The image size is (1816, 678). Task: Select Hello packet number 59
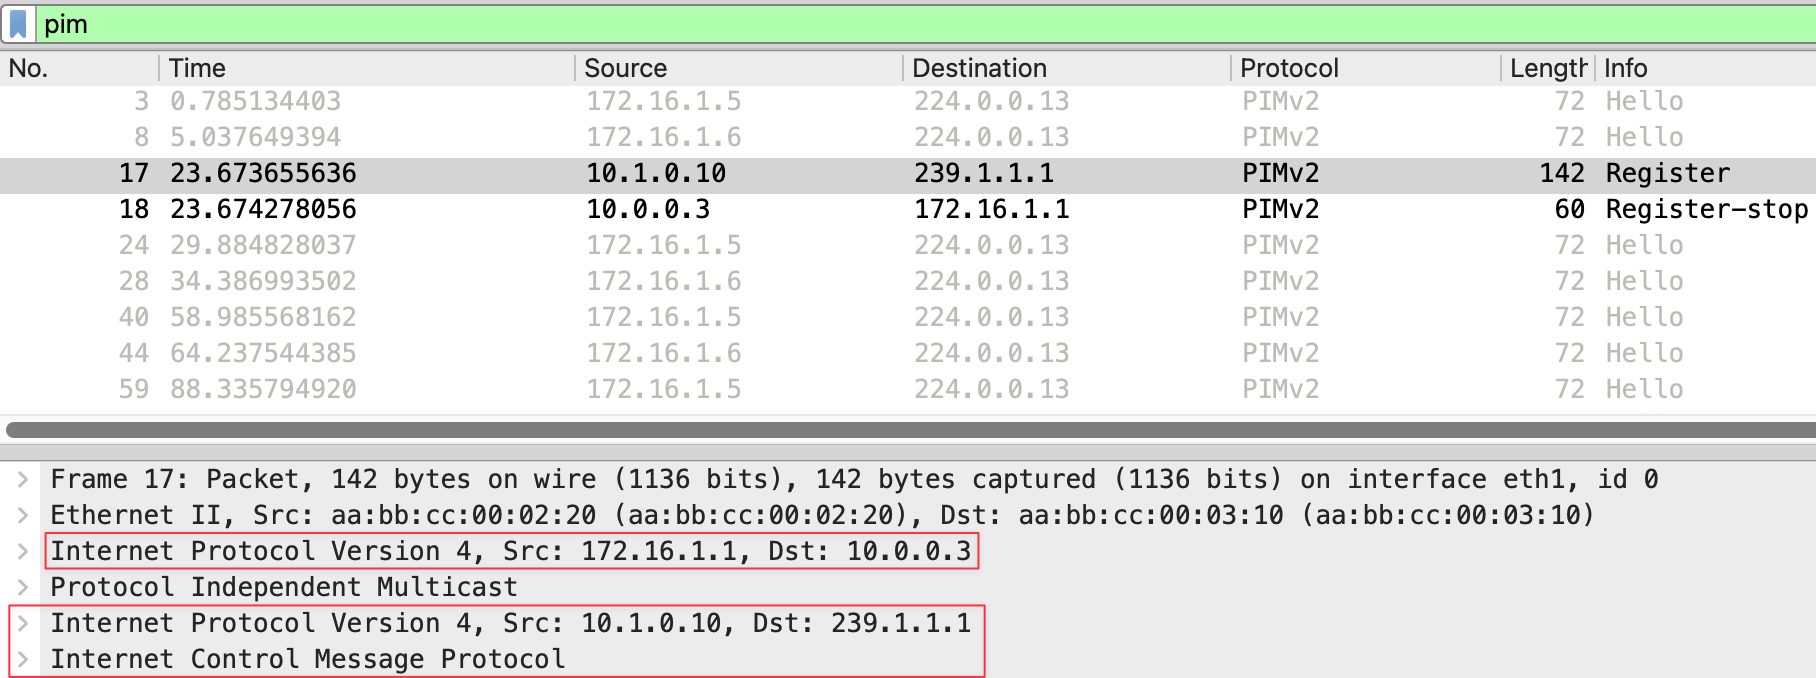[900, 389]
